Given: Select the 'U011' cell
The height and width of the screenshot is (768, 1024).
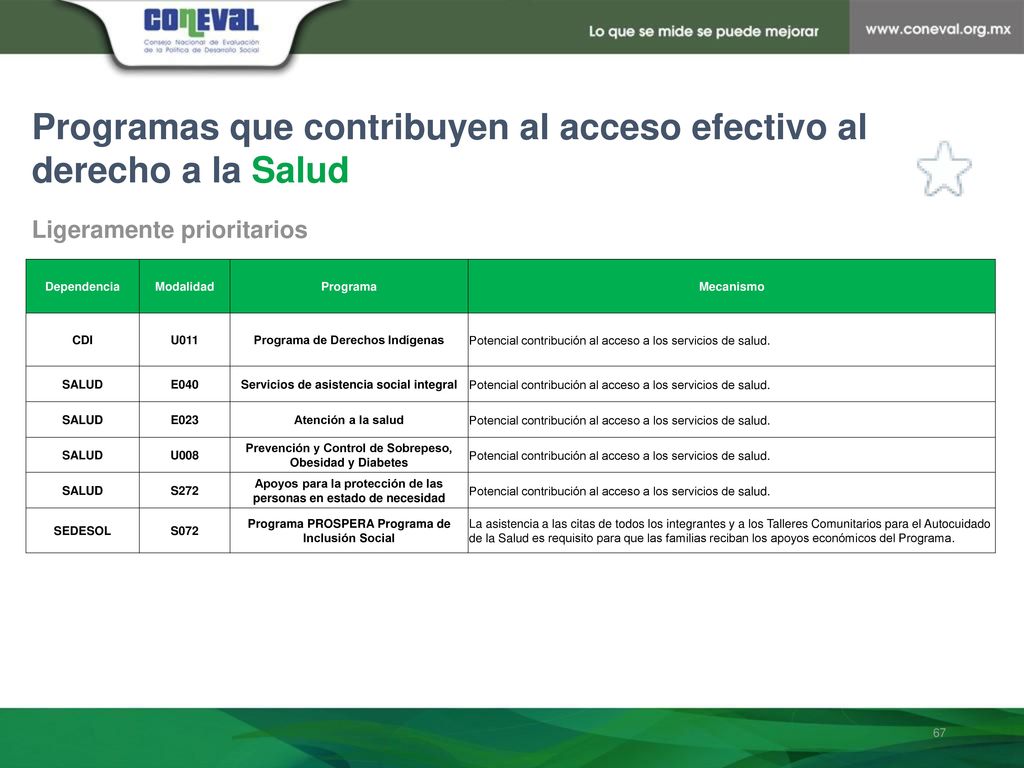Looking at the screenshot, I should click(184, 340).
